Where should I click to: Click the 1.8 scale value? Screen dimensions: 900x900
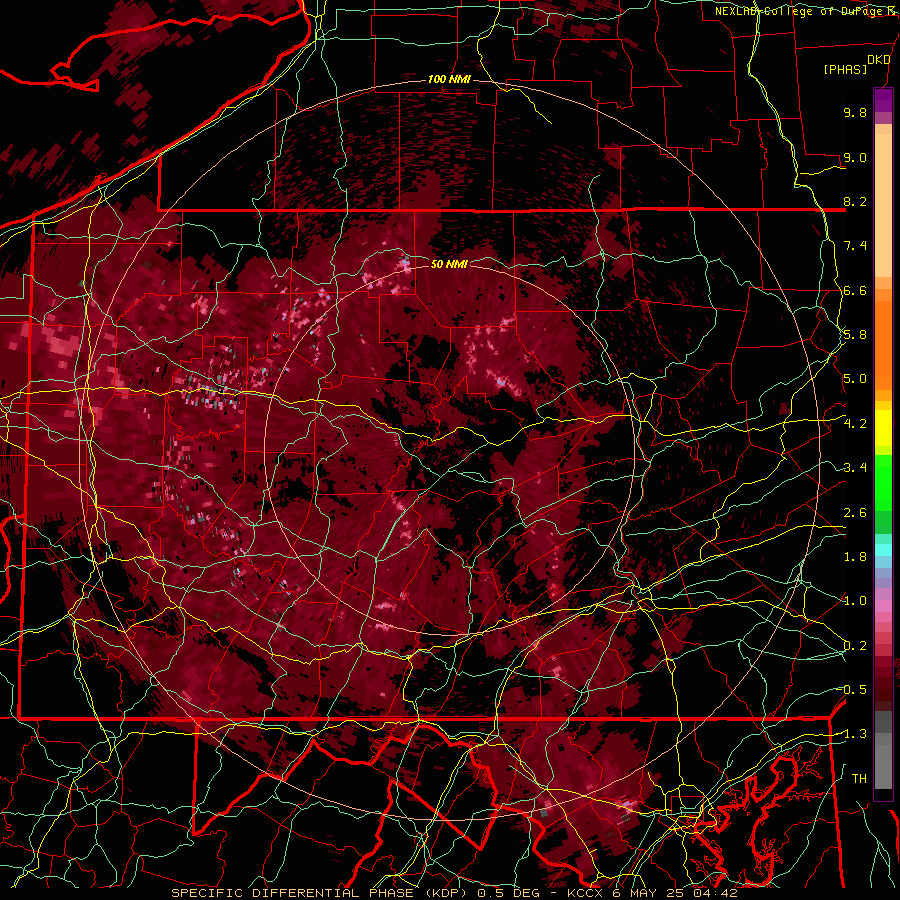tap(855, 557)
